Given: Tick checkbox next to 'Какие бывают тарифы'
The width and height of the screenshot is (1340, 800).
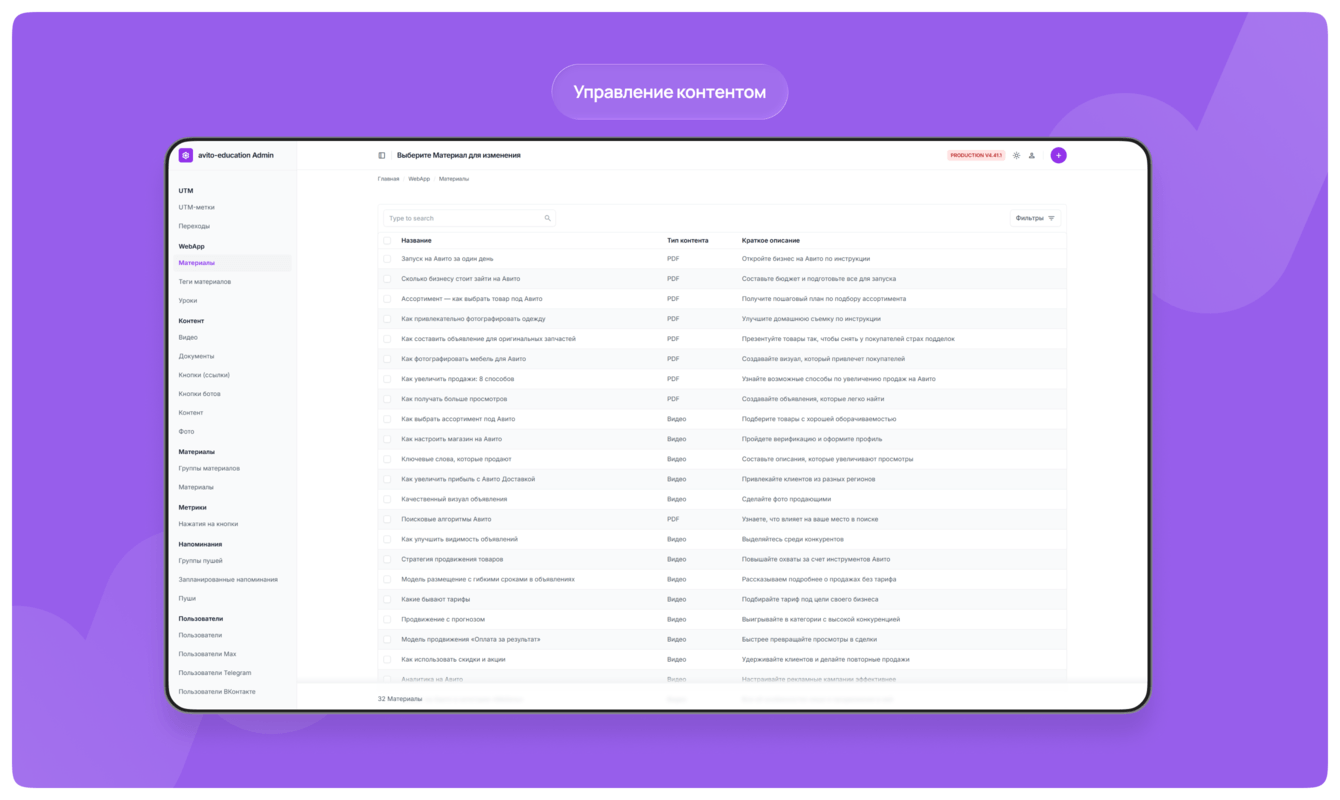Looking at the screenshot, I should click(x=387, y=599).
